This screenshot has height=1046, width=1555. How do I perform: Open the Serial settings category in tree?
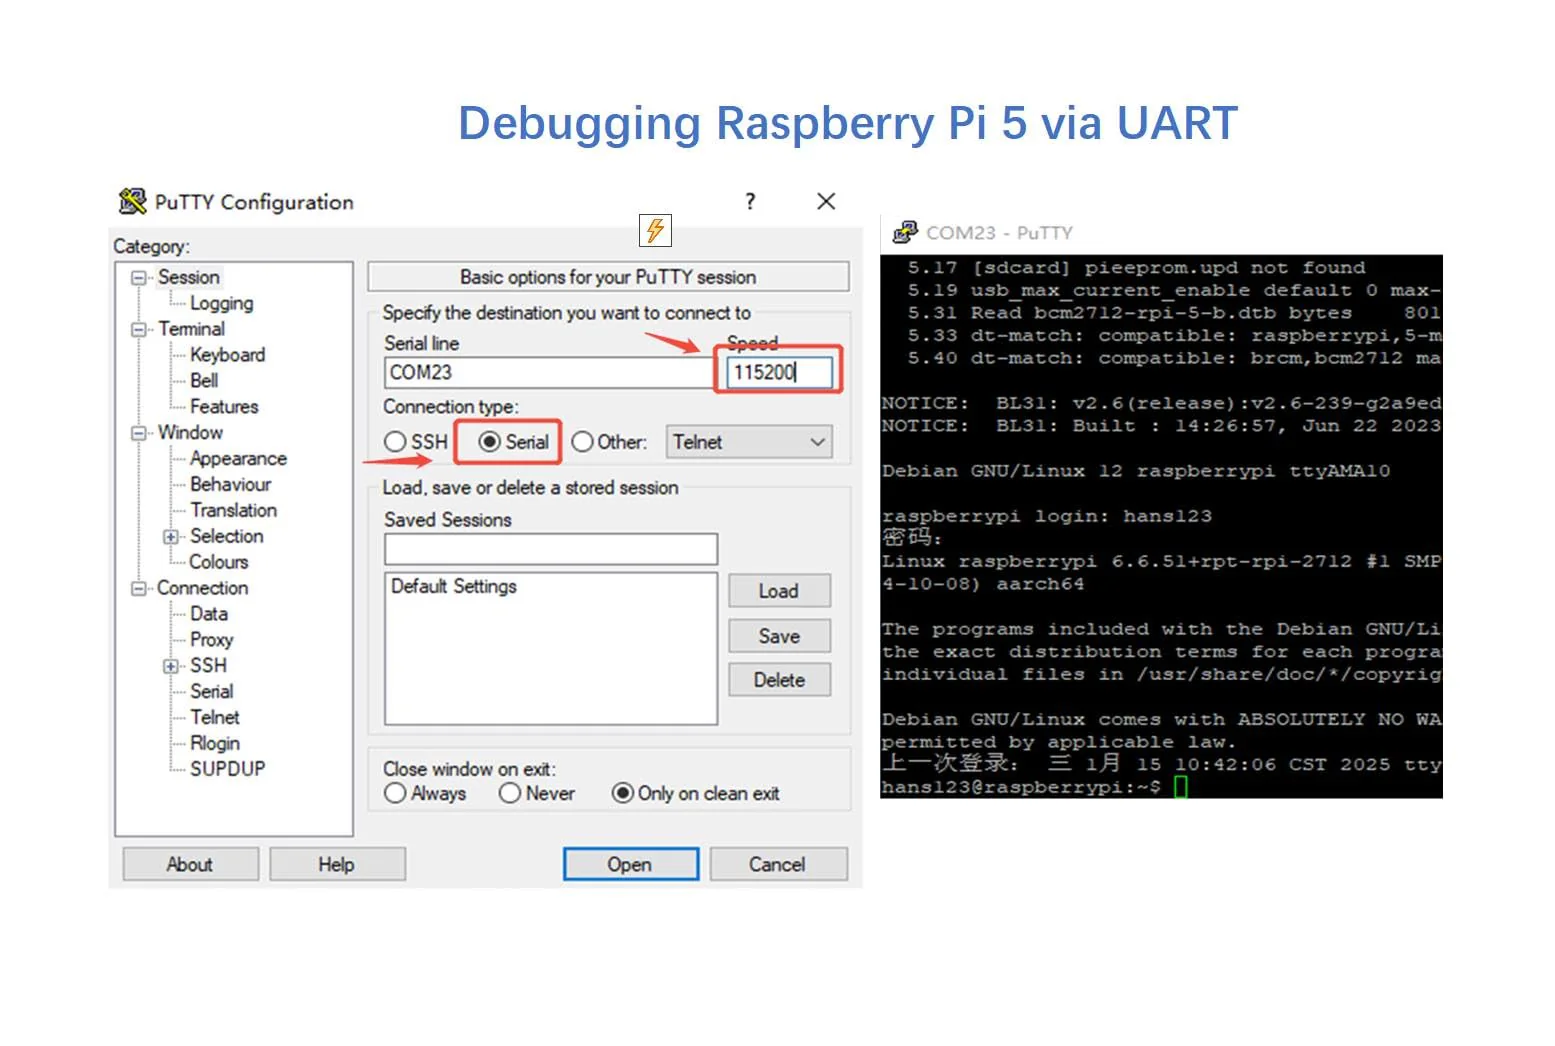(211, 692)
